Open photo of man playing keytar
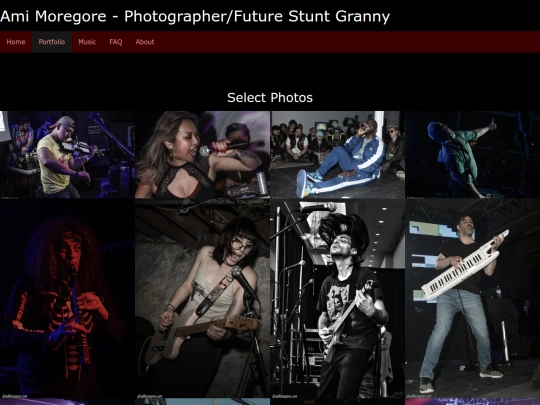 (472, 299)
